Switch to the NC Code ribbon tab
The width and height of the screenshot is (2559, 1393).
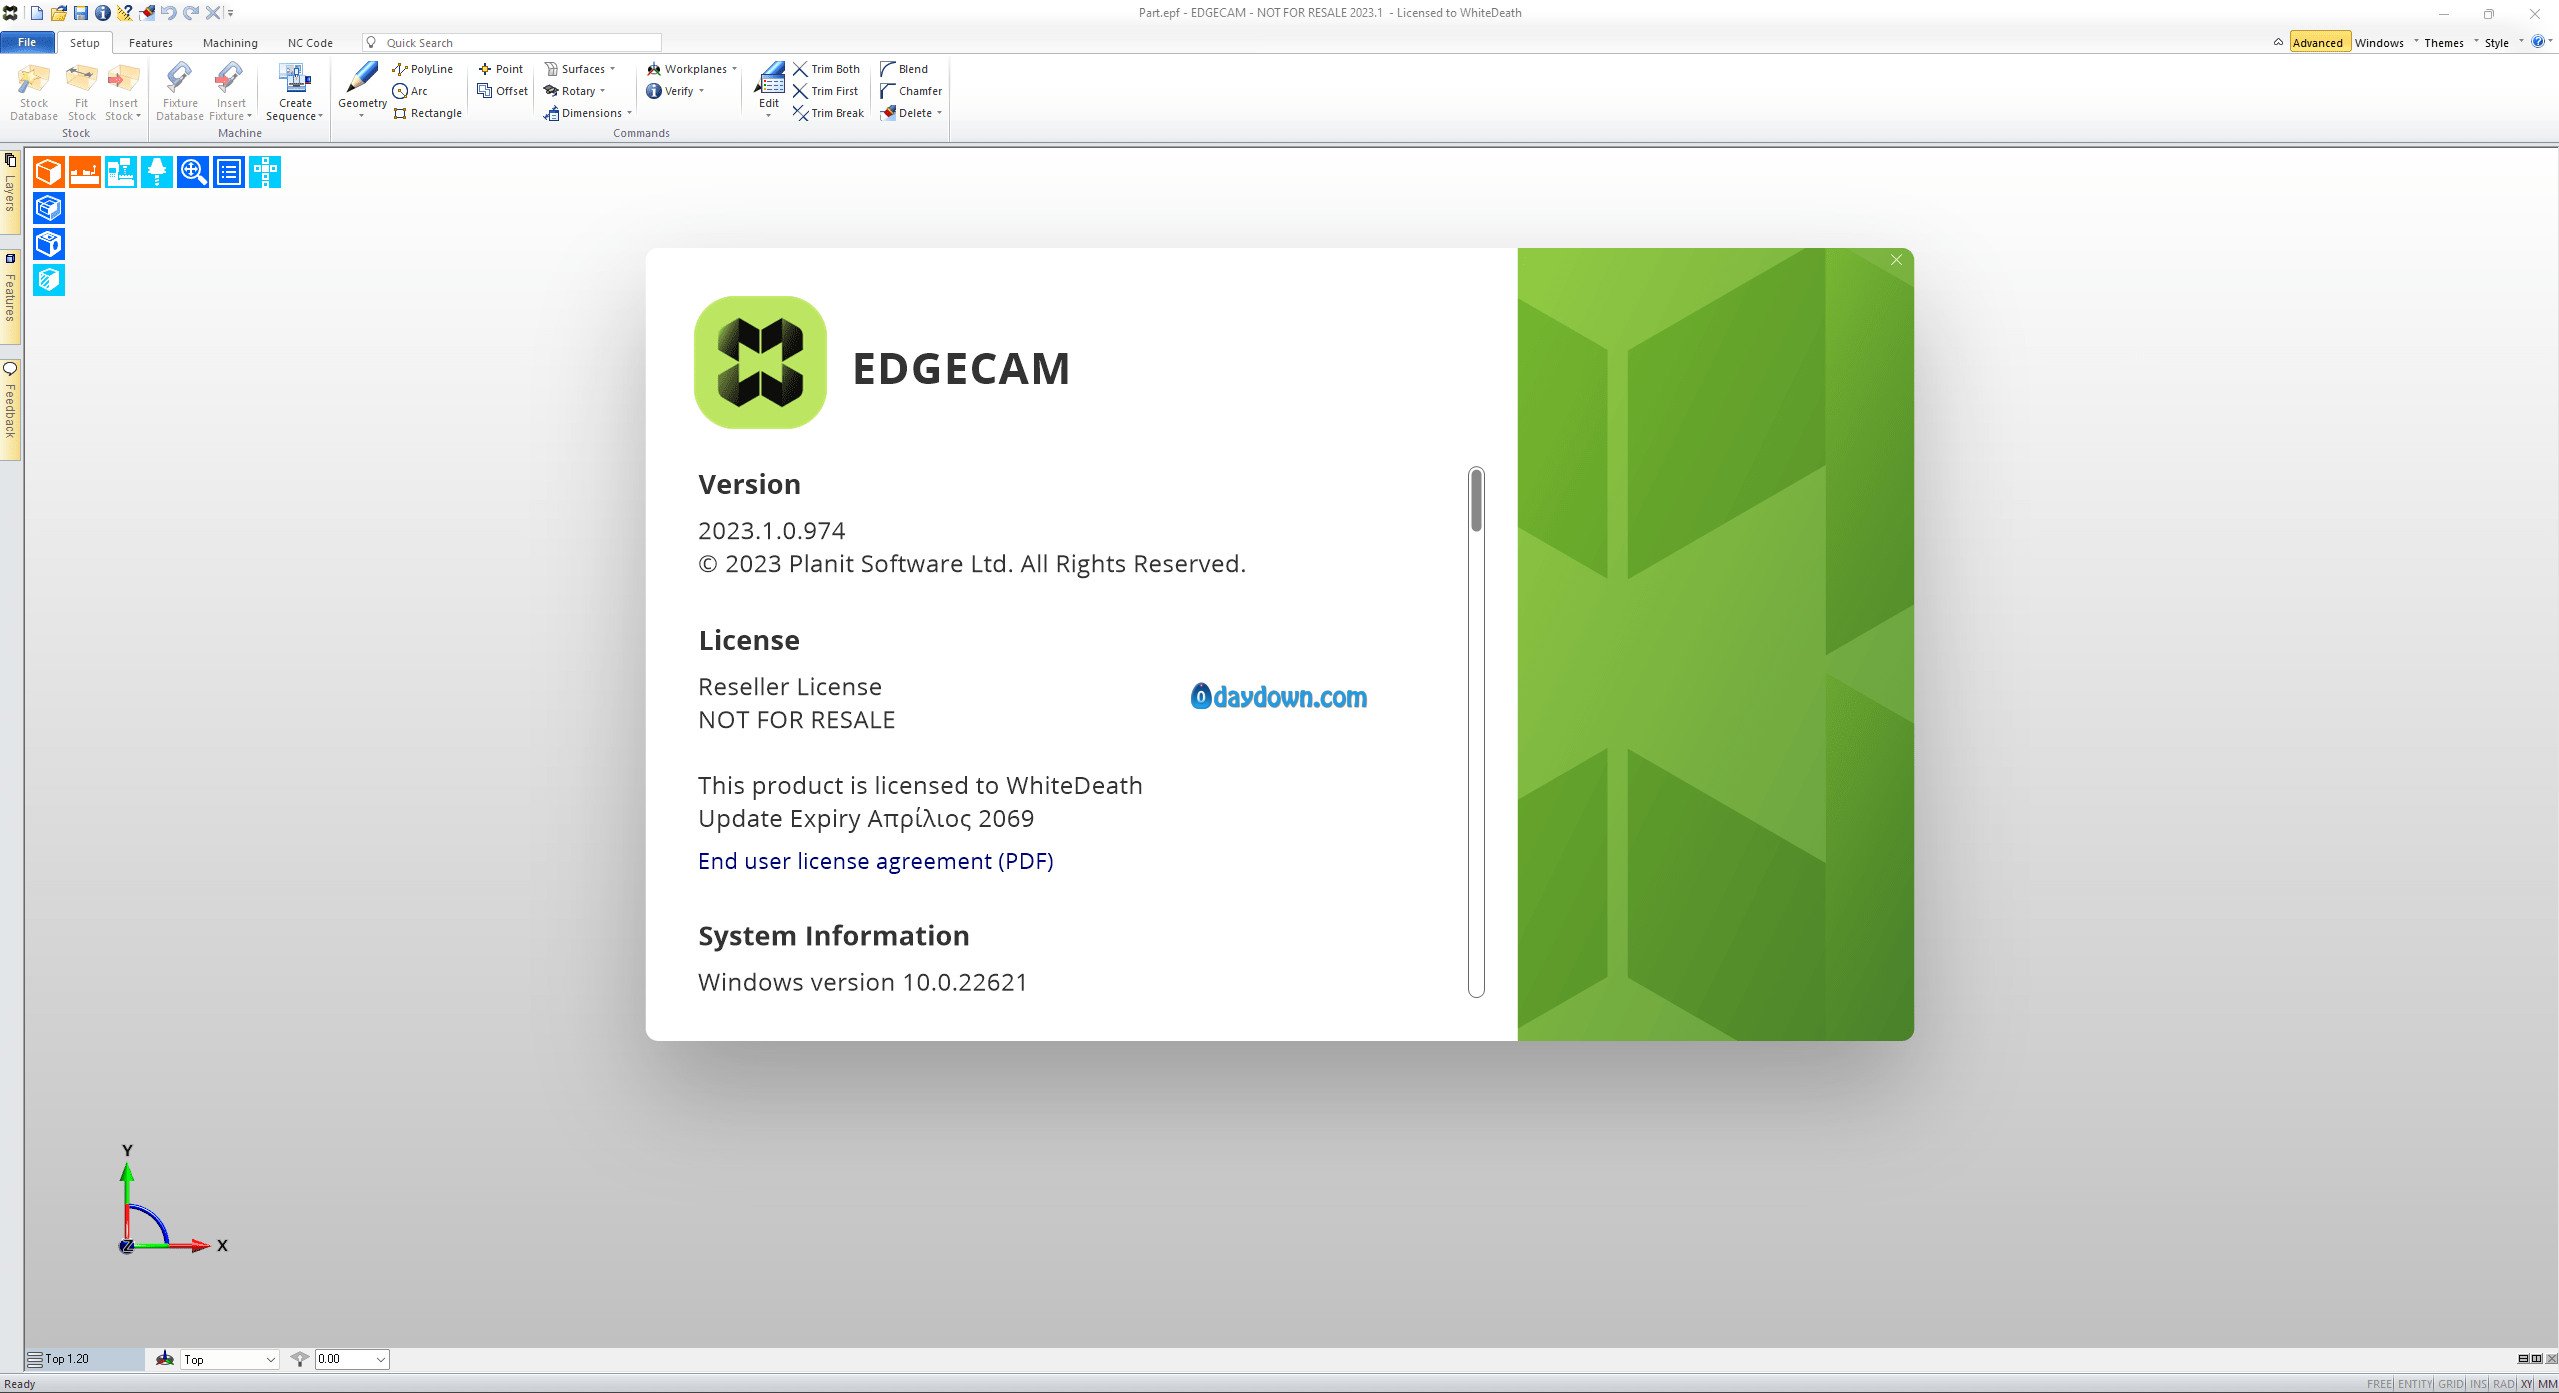pos(310,43)
